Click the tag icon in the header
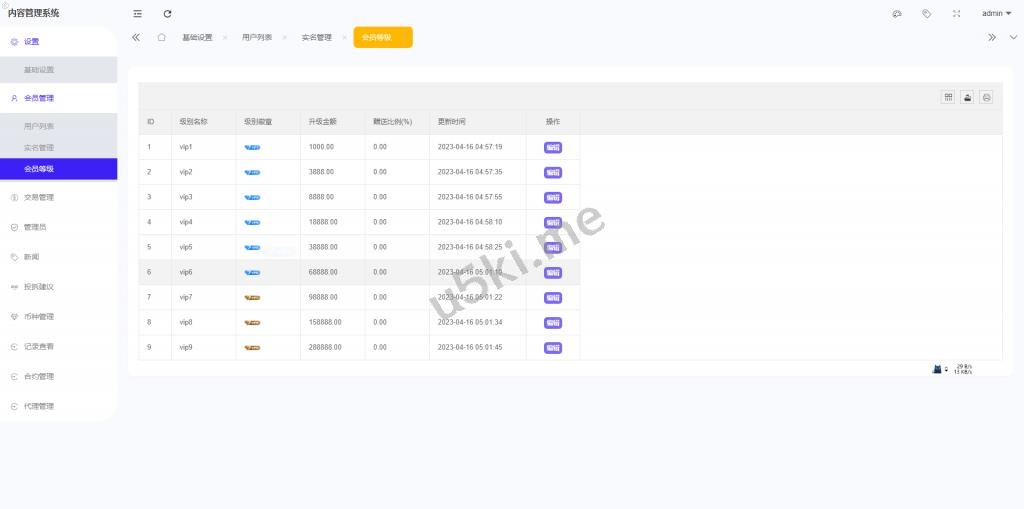The height and width of the screenshot is (509, 1024). point(927,13)
